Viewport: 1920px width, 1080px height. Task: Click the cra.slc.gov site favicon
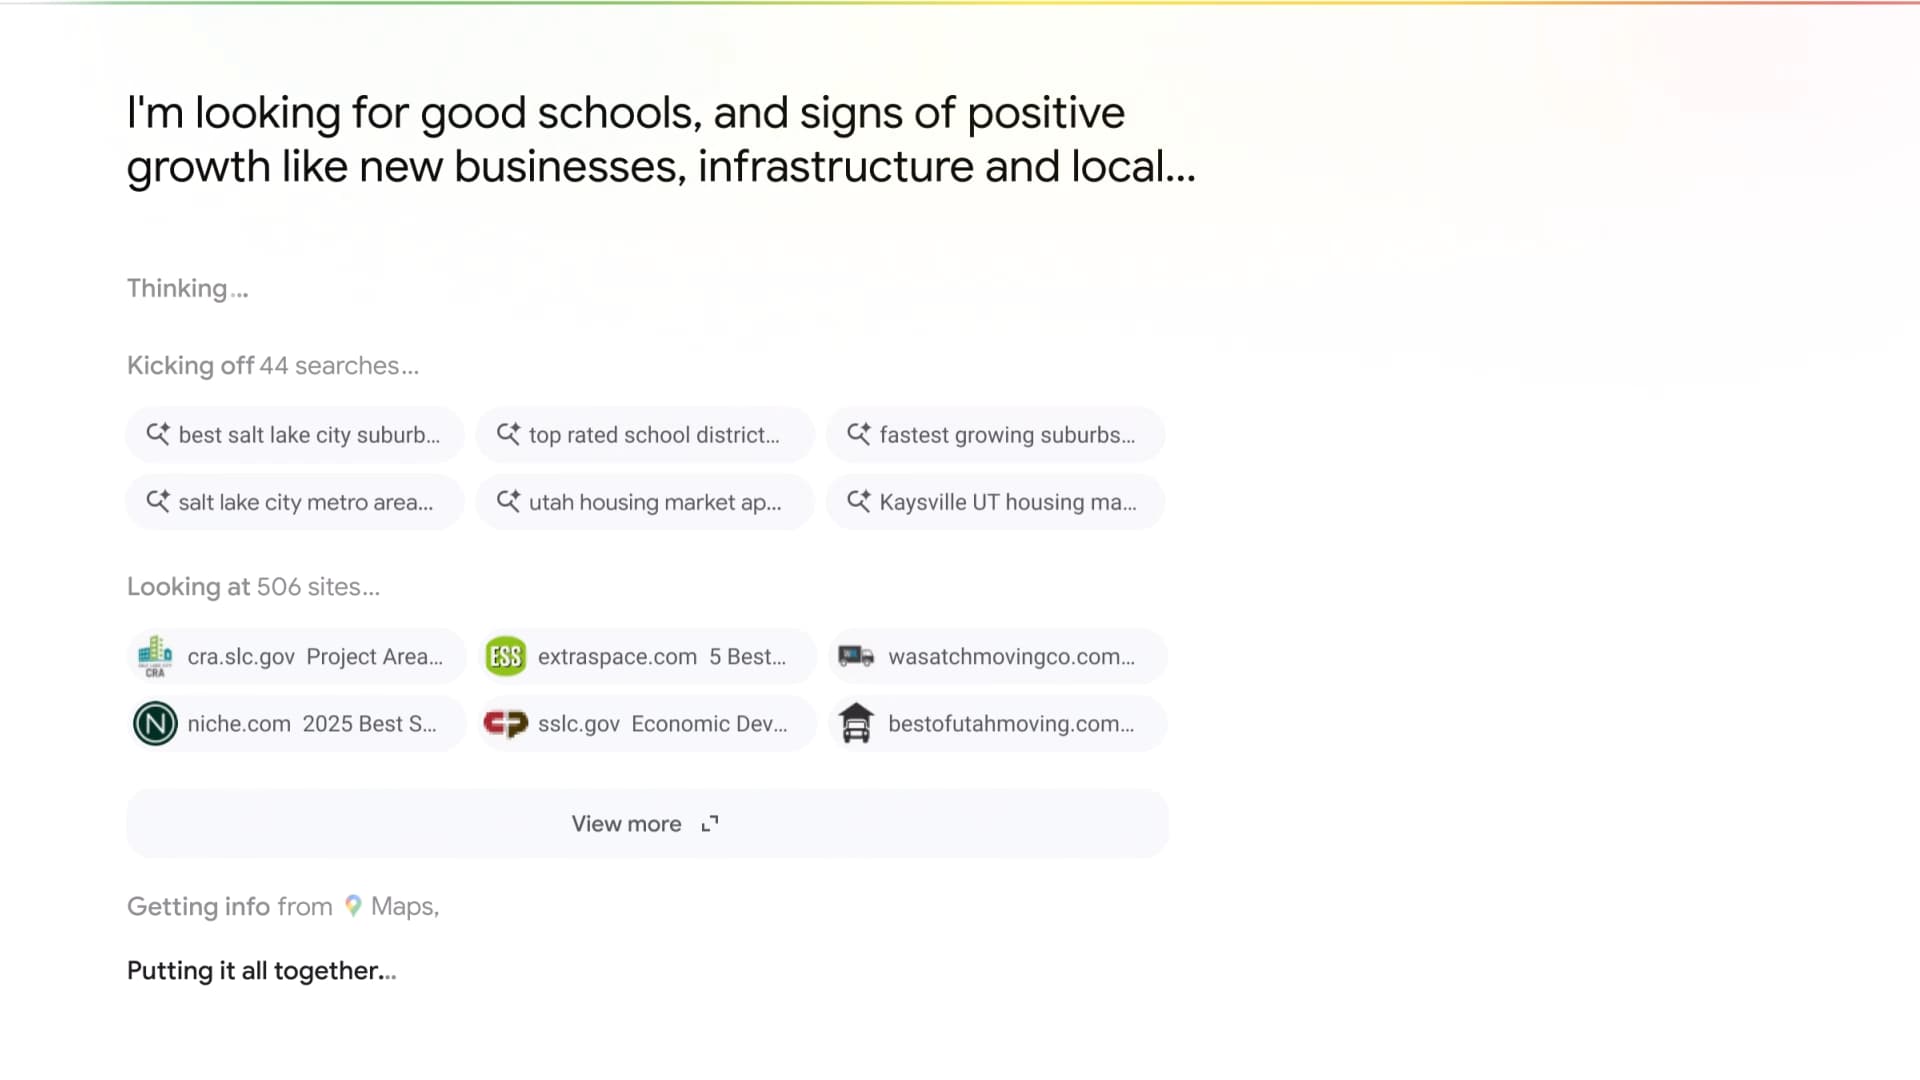click(155, 656)
